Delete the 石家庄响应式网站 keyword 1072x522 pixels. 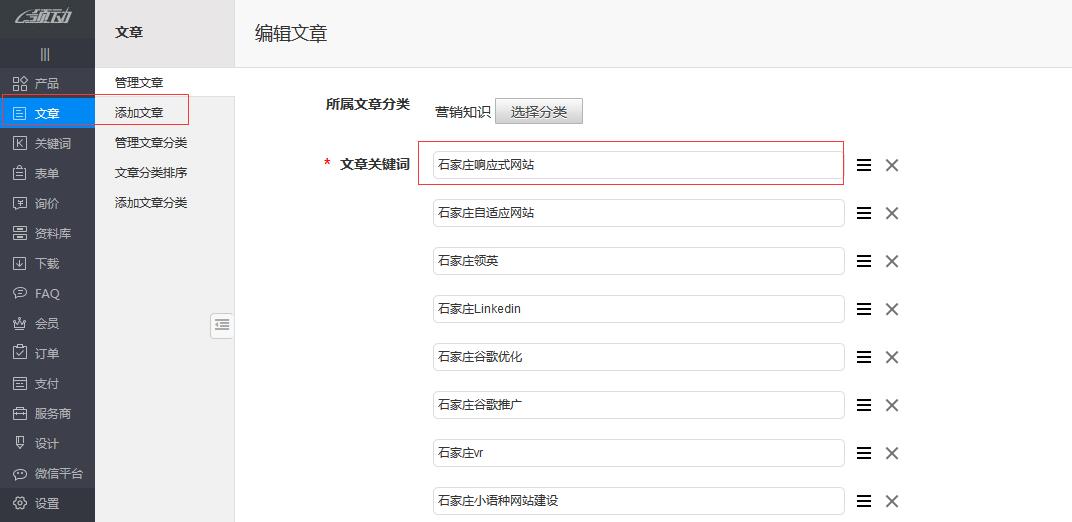[x=892, y=165]
